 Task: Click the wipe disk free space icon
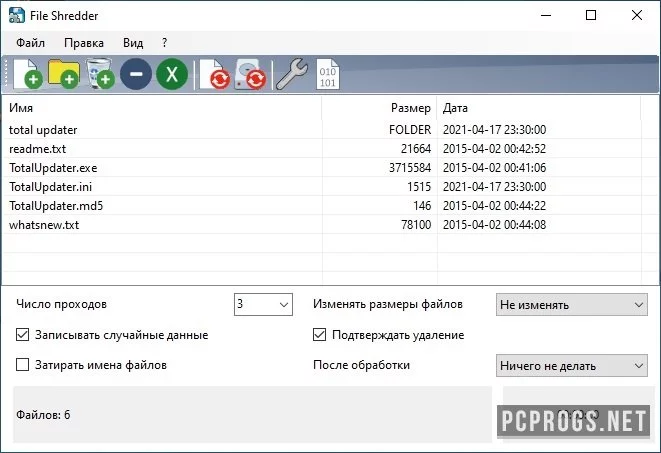tap(251, 74)
